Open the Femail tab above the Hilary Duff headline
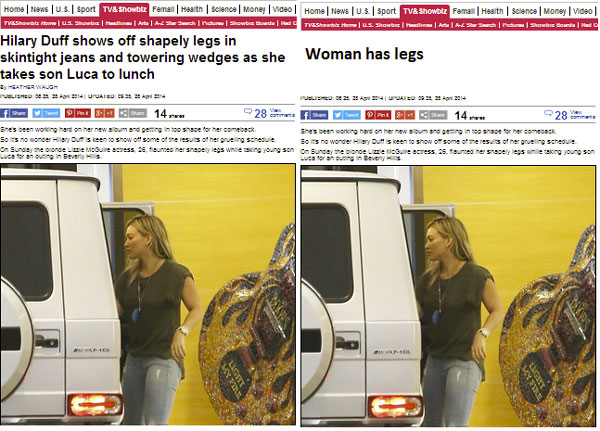This screenshot has height=431, width=600. click(163, 9)
